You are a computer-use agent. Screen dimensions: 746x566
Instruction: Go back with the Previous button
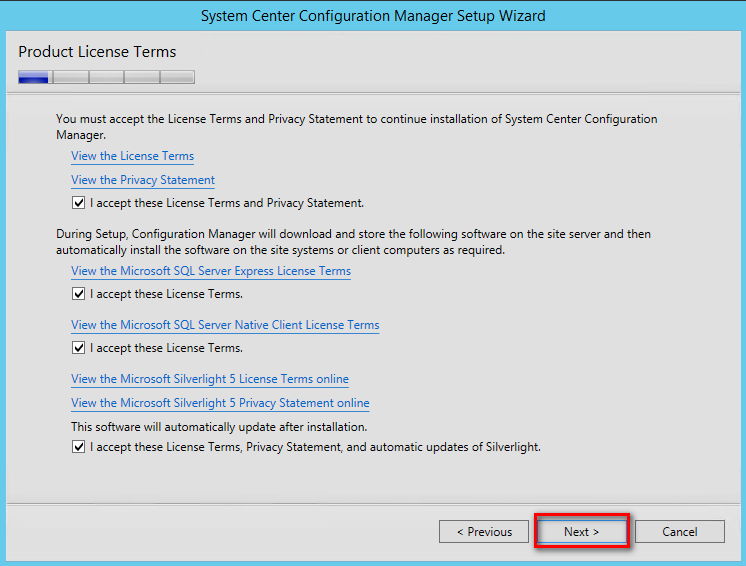pyautogui.click(x=484, y=531)
